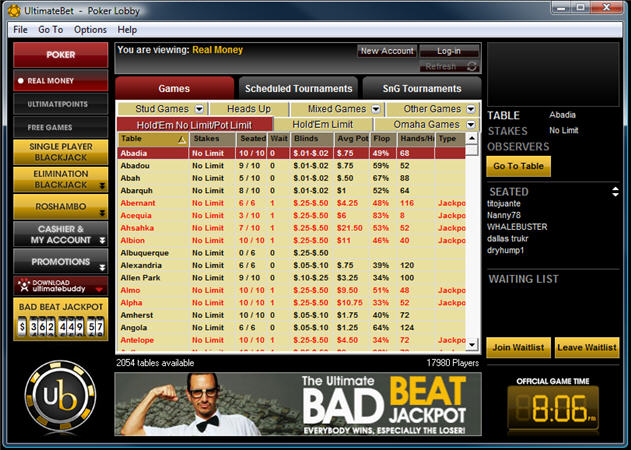Screen dimensions: 631x450
Task: Open the Help menu
Action: point(127,30)
